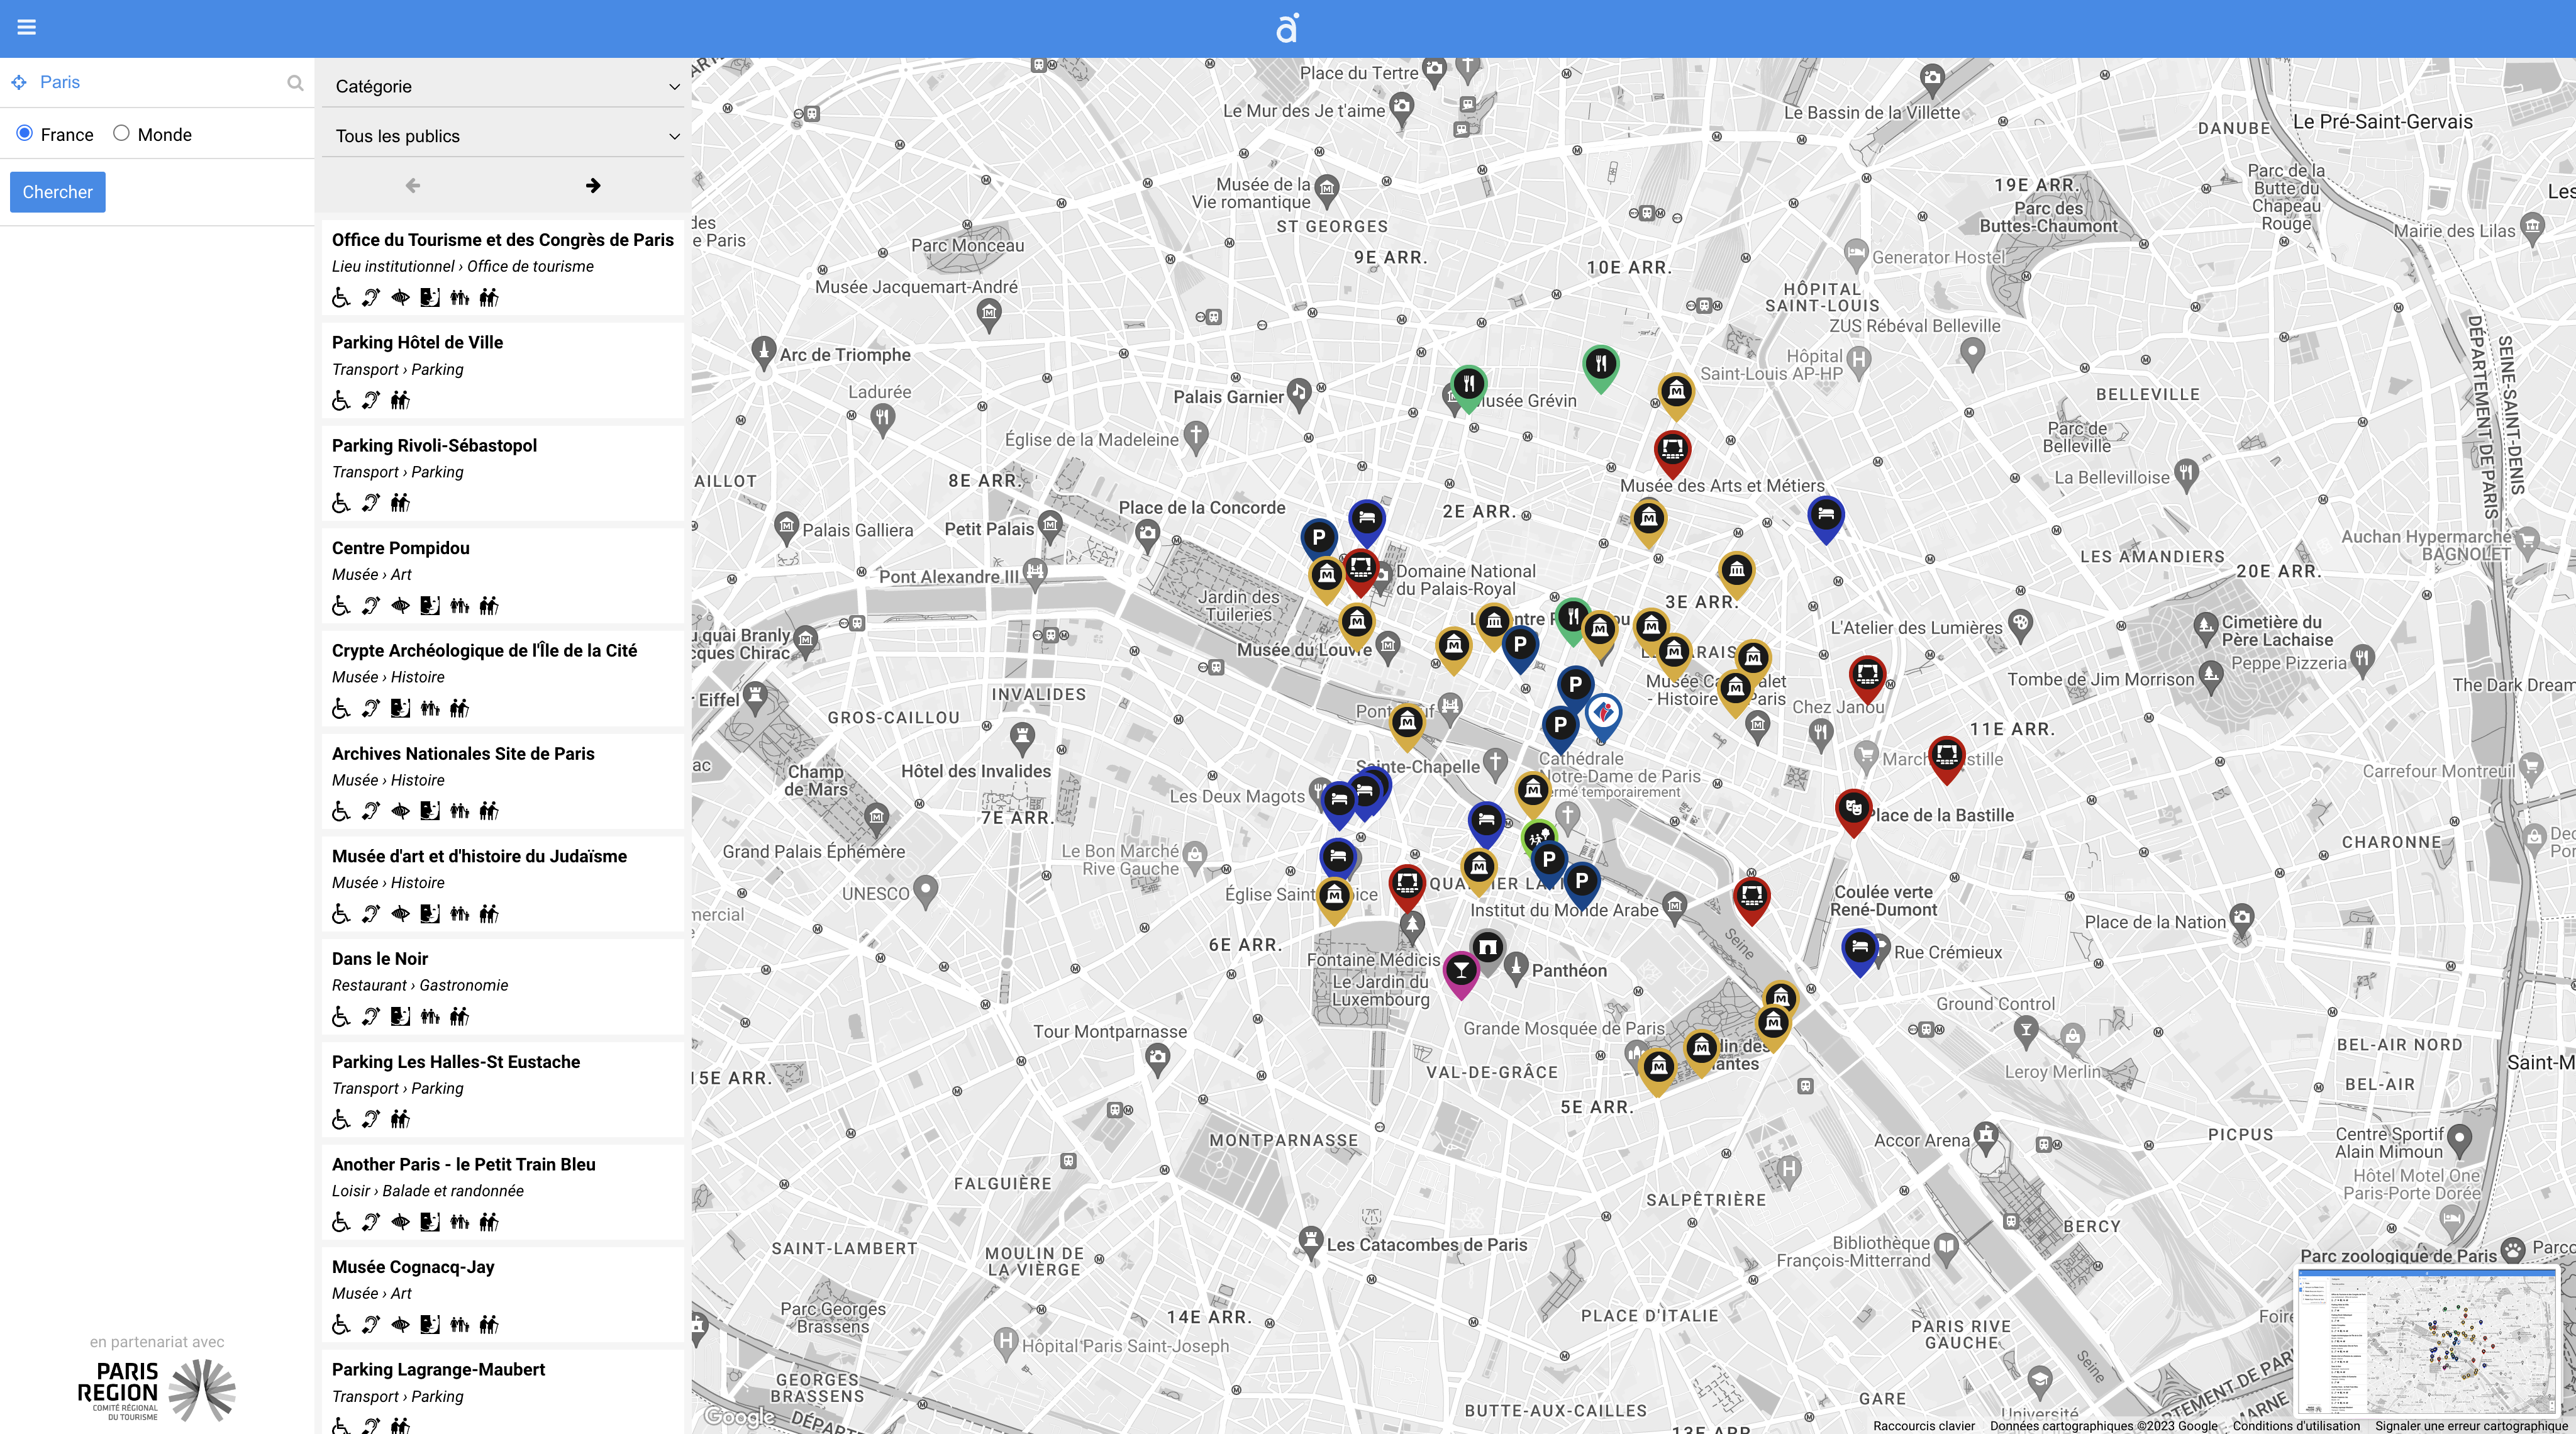Click the dark gray marker above Panthéon
This screenshot has width=2576, height=1434.
(1488, 950)
